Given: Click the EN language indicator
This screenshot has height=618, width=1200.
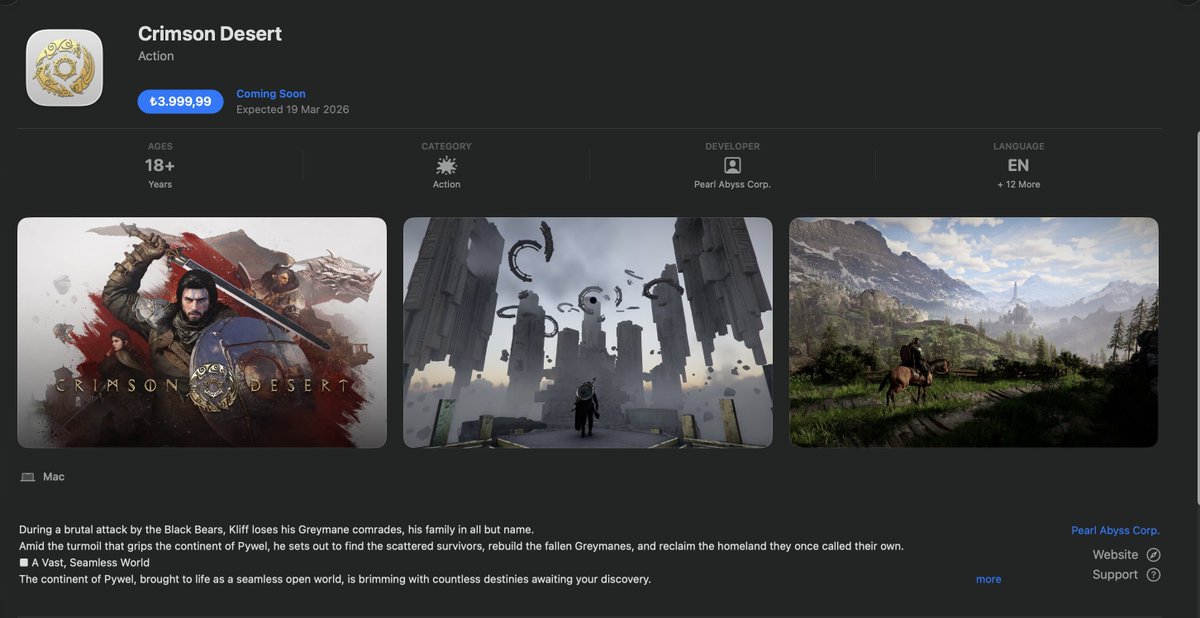Looking at the screenshot, I should [1018, 166].
